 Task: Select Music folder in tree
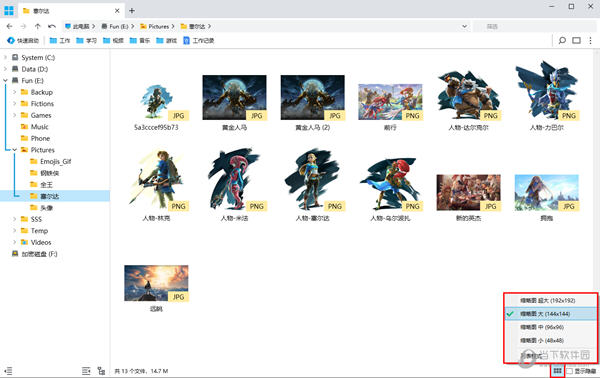tap(34, 127)
